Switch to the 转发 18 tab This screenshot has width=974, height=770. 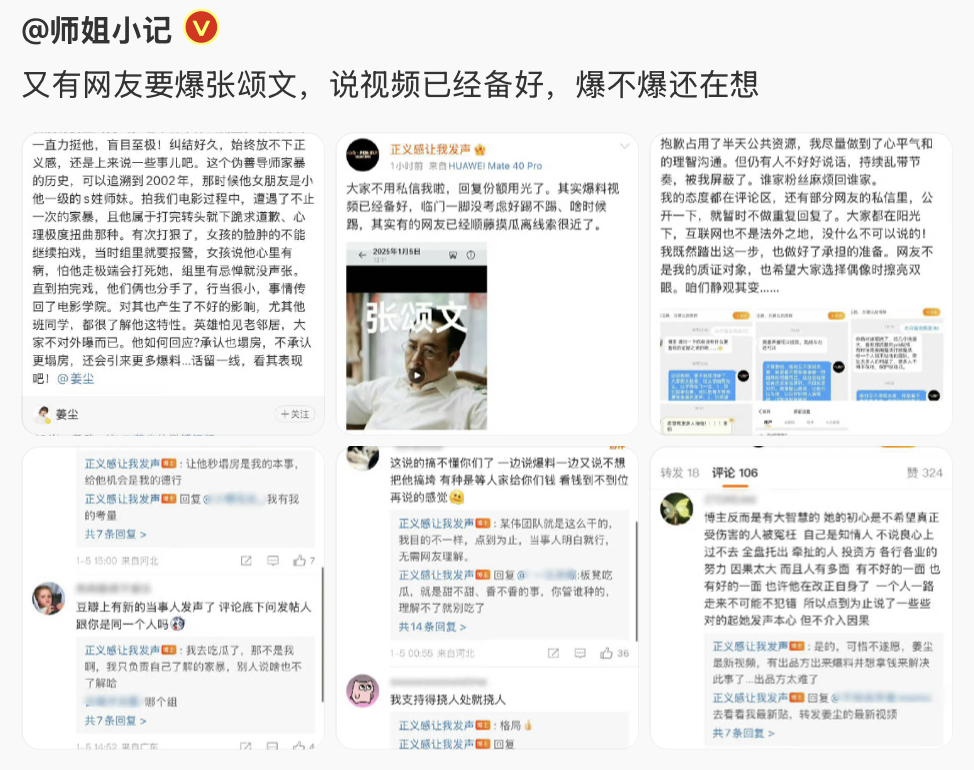click(680, 472)
